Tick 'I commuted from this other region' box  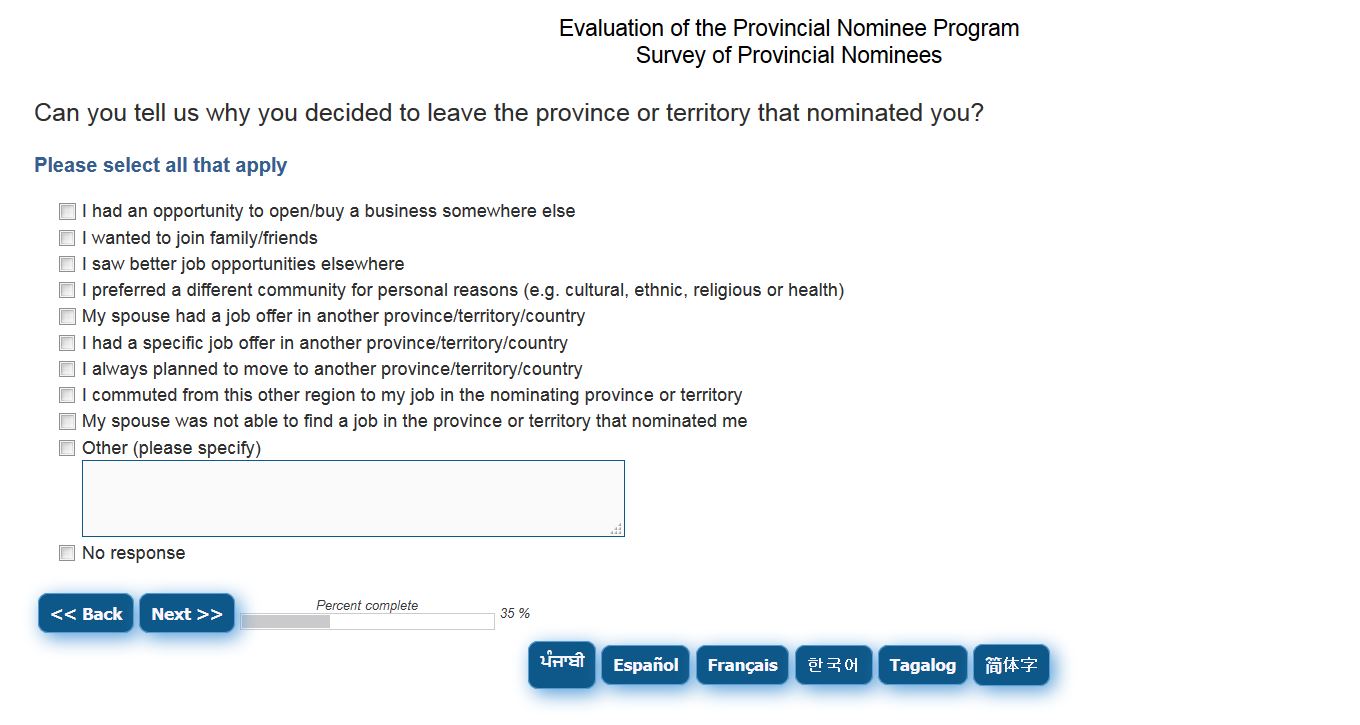[67, 395]
